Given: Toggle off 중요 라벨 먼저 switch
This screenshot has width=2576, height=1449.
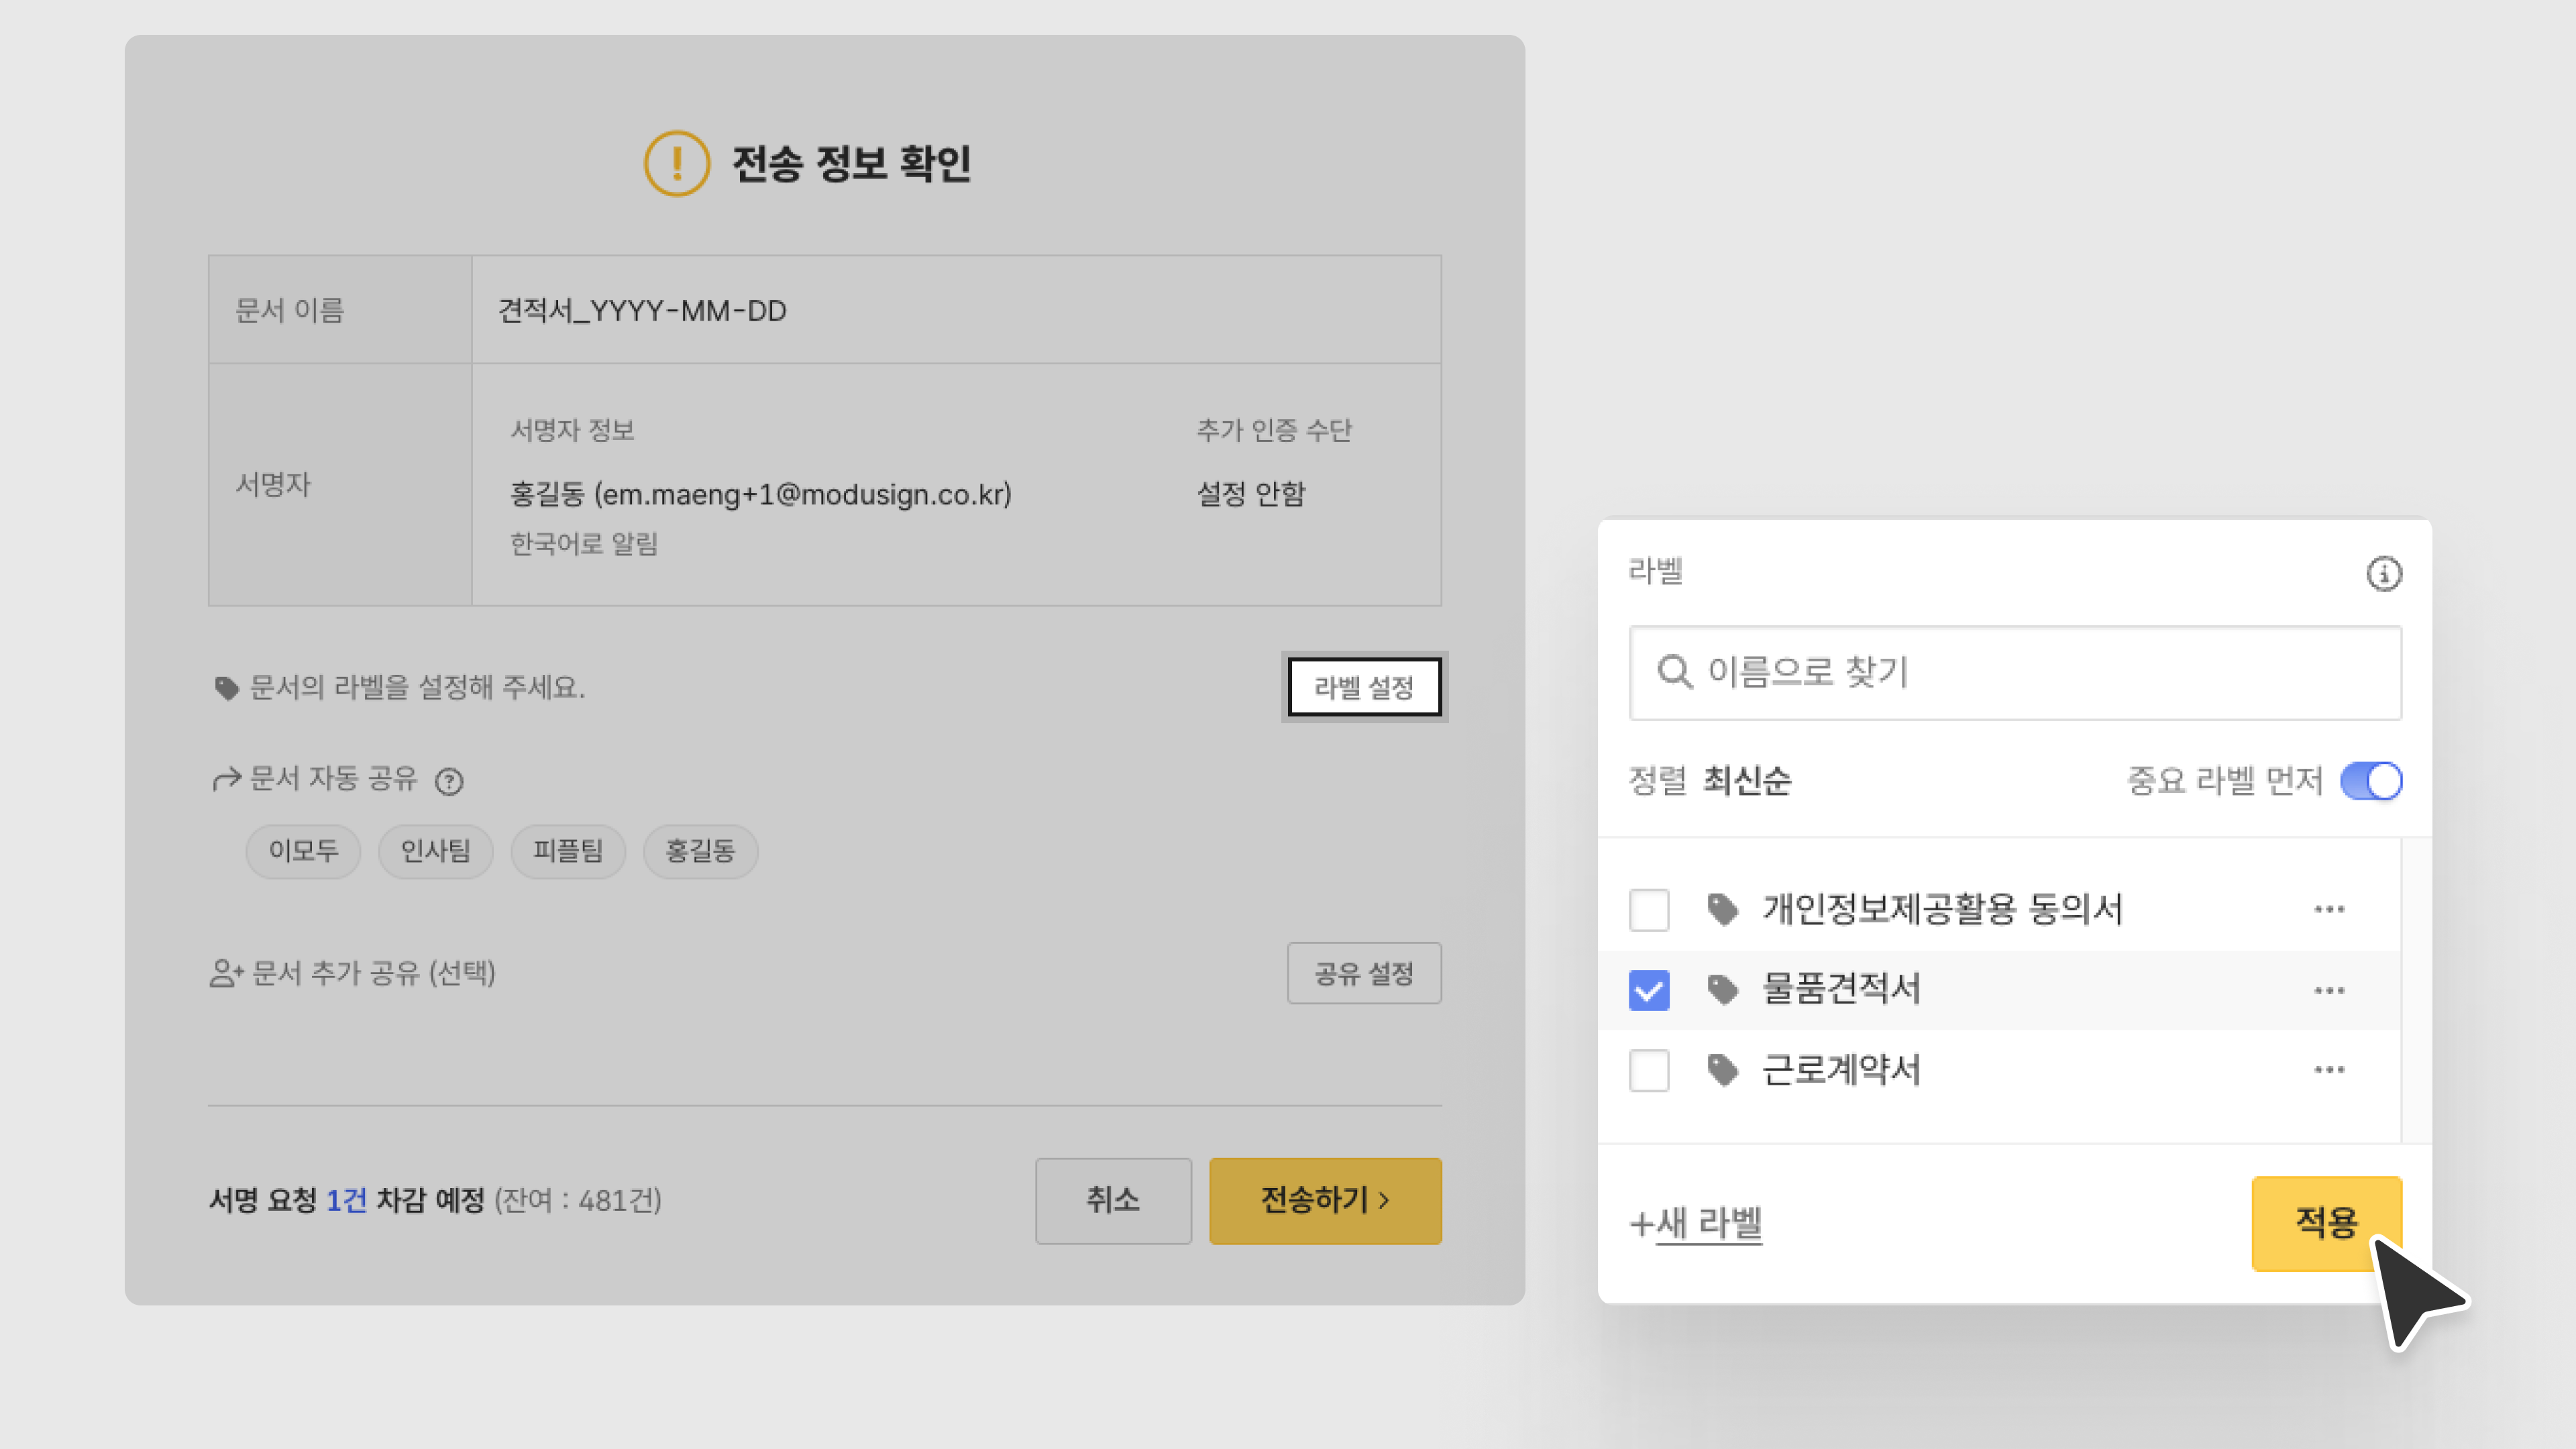Looking at the screenshot, I should [x=2371, y=781].
